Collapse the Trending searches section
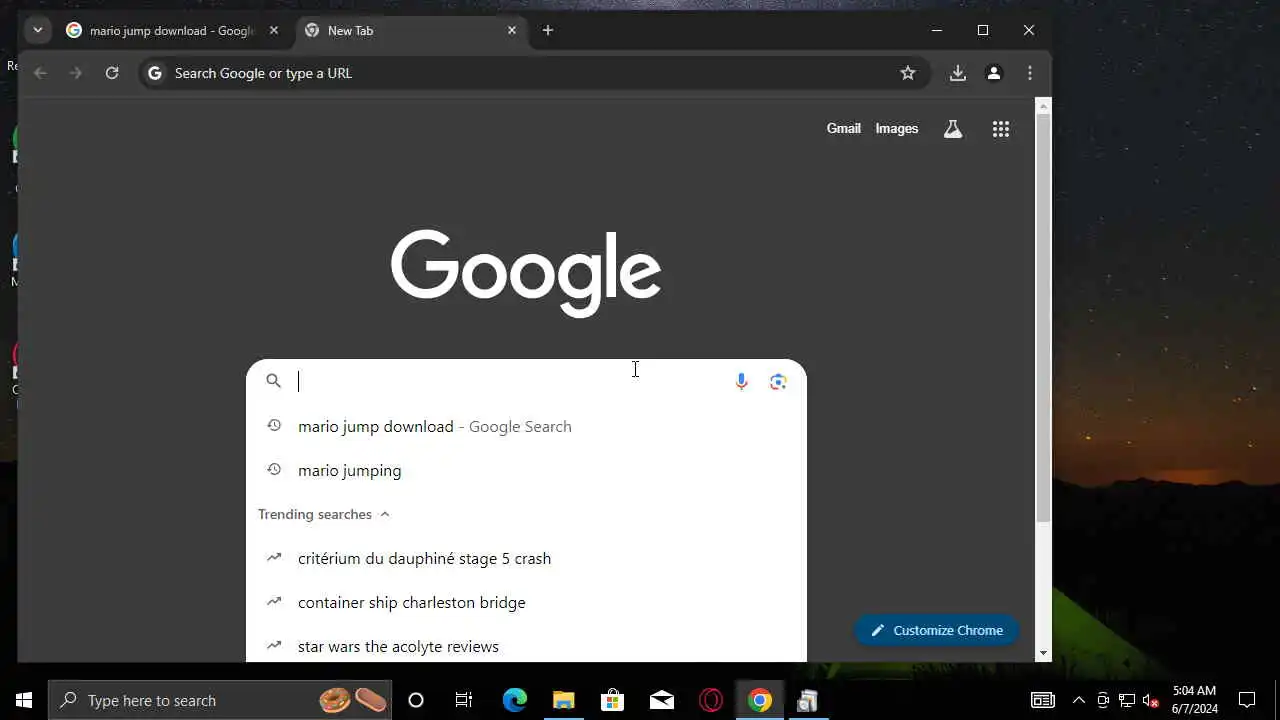Screen dimensions: 1280x720 [324, 514]
